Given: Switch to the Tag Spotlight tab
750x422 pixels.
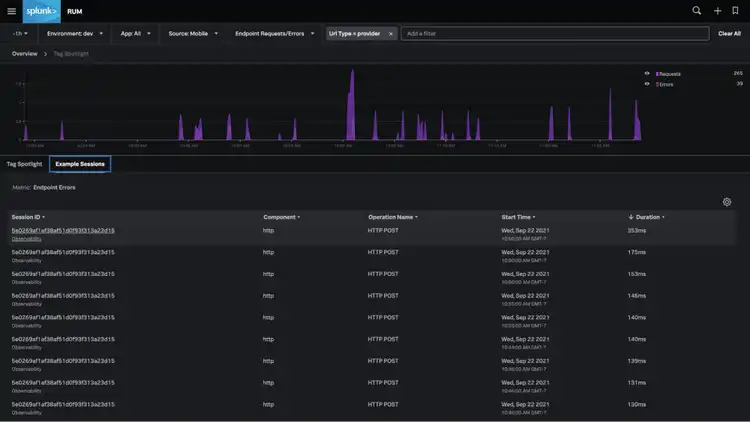Looking at the screenshot, I should pos(24,163).
